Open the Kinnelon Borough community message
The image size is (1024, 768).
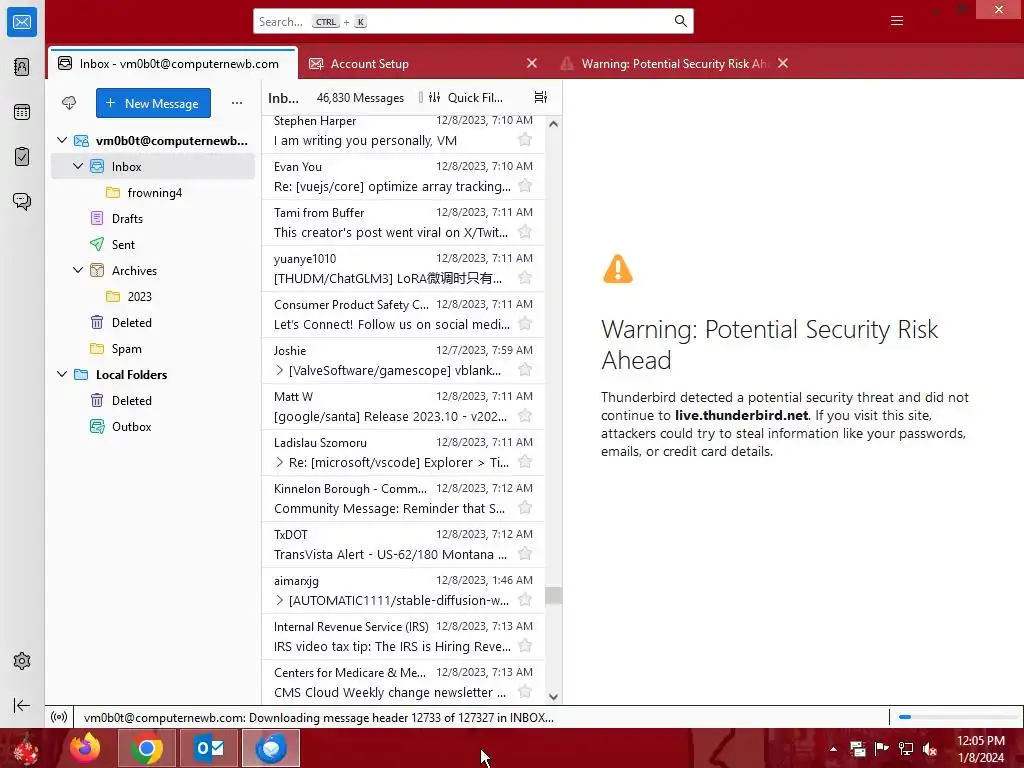(x=403, y=498)
